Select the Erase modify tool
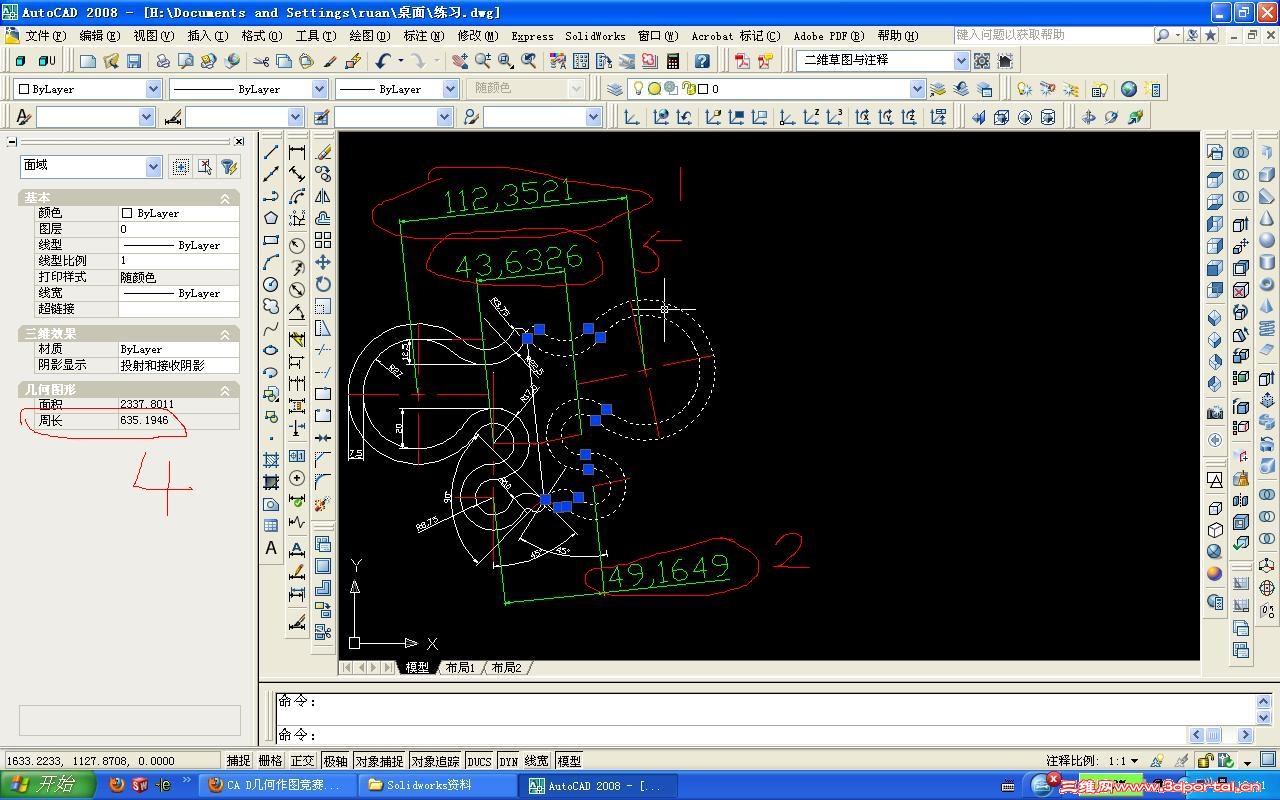The image size is (1280, 800). tap(323, 152)
